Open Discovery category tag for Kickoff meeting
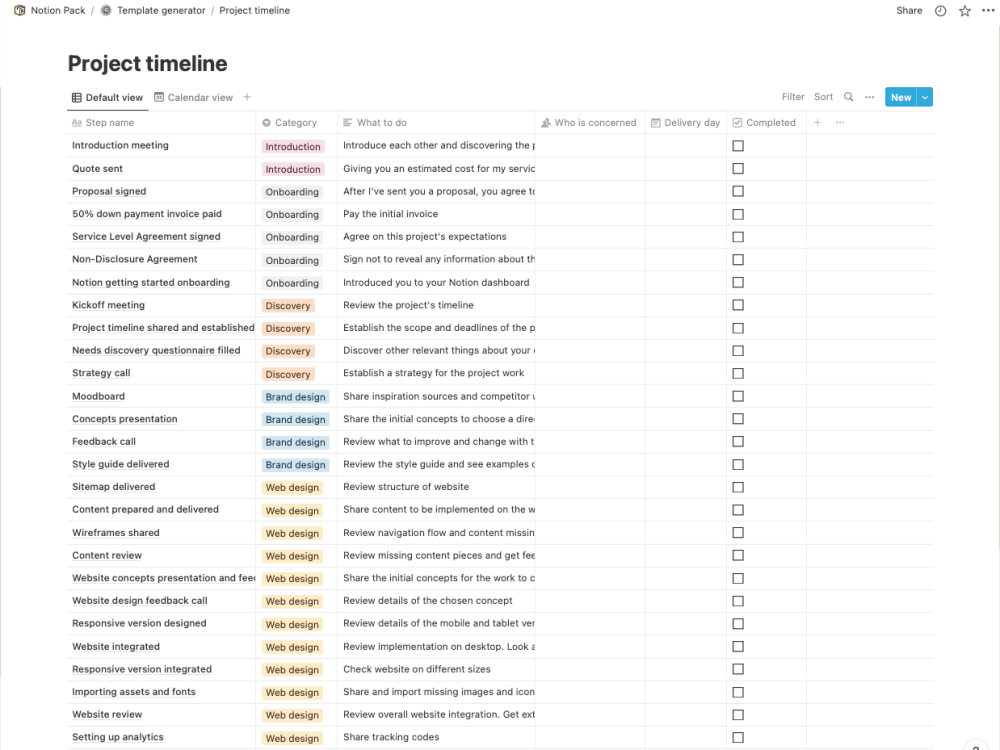The height and width of the screenshot is (750, 1000). 288,305
